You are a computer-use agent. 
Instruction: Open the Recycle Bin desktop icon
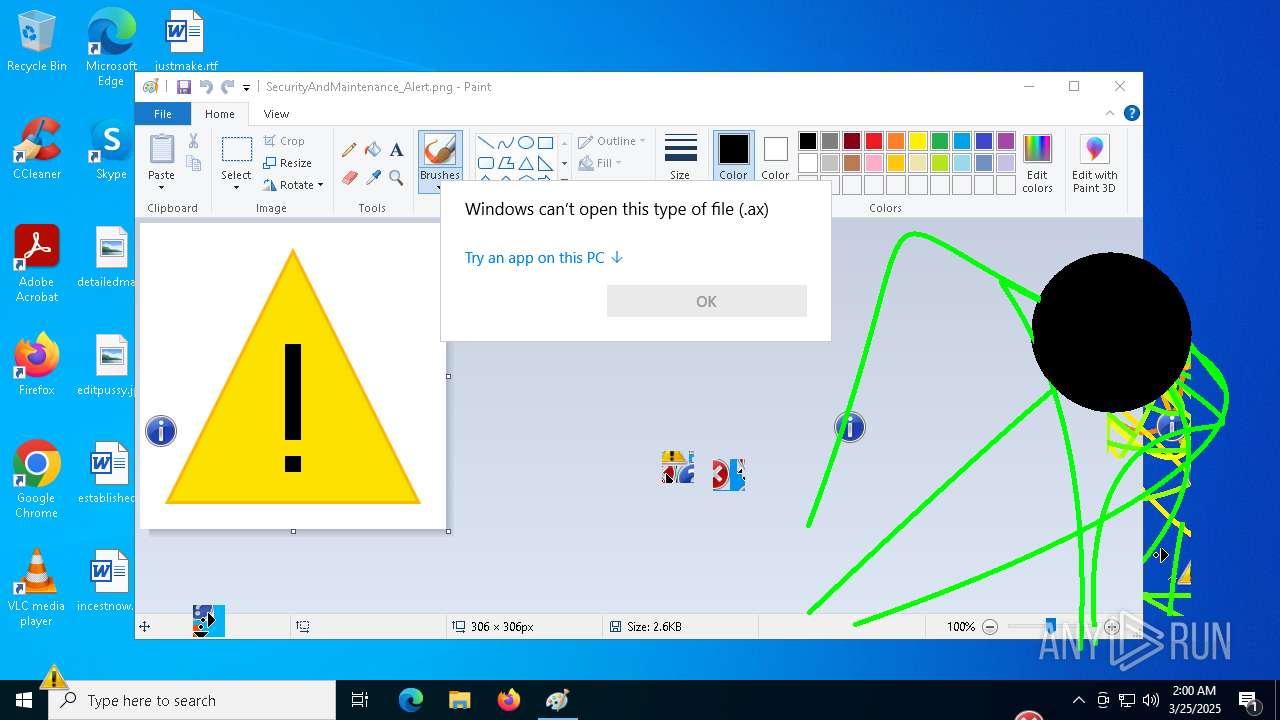pyautogui.click(x=37, y=41)
